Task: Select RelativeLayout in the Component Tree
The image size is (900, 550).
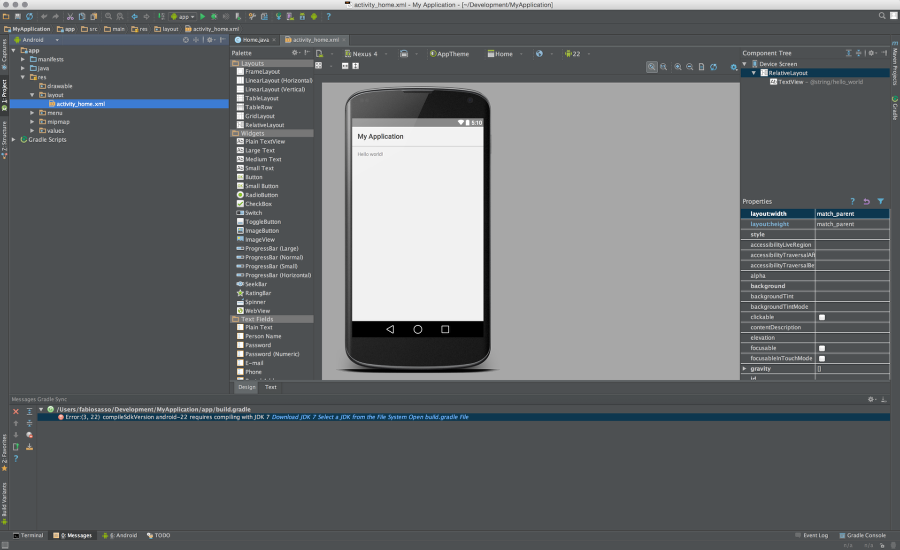Action: click(788, 73)
